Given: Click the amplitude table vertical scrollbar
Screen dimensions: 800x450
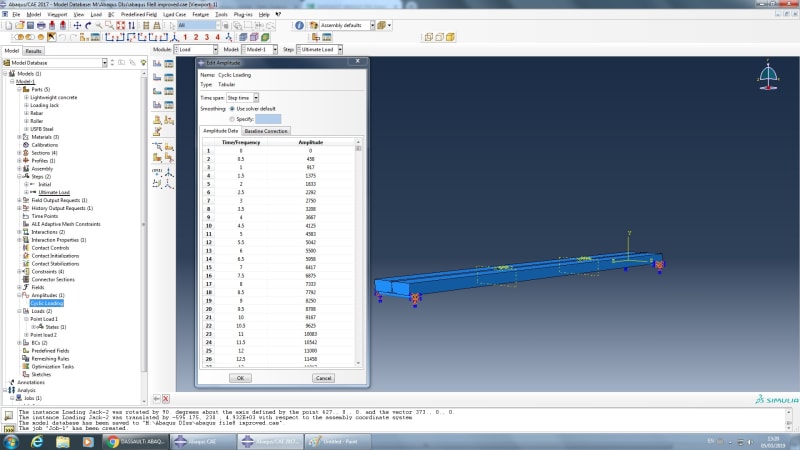Looking at the screenshot, I should click(358, 253).
